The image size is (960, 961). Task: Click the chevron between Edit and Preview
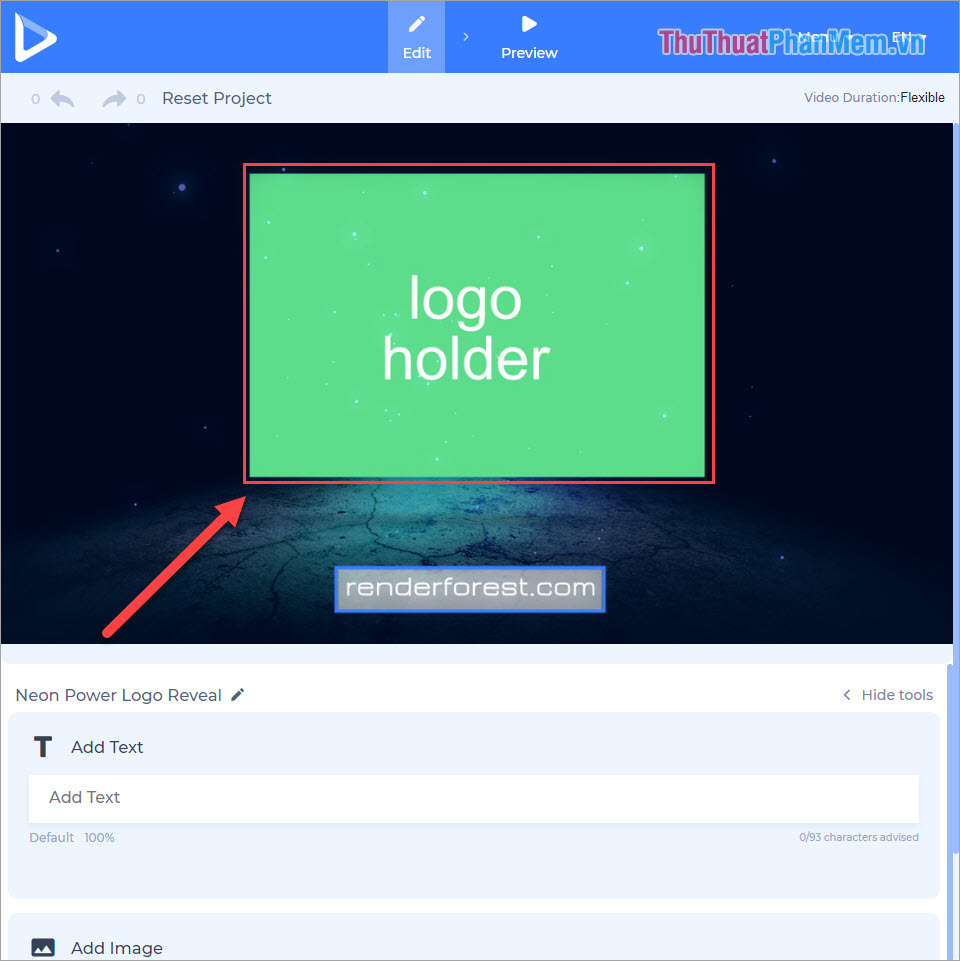(466, 37)
